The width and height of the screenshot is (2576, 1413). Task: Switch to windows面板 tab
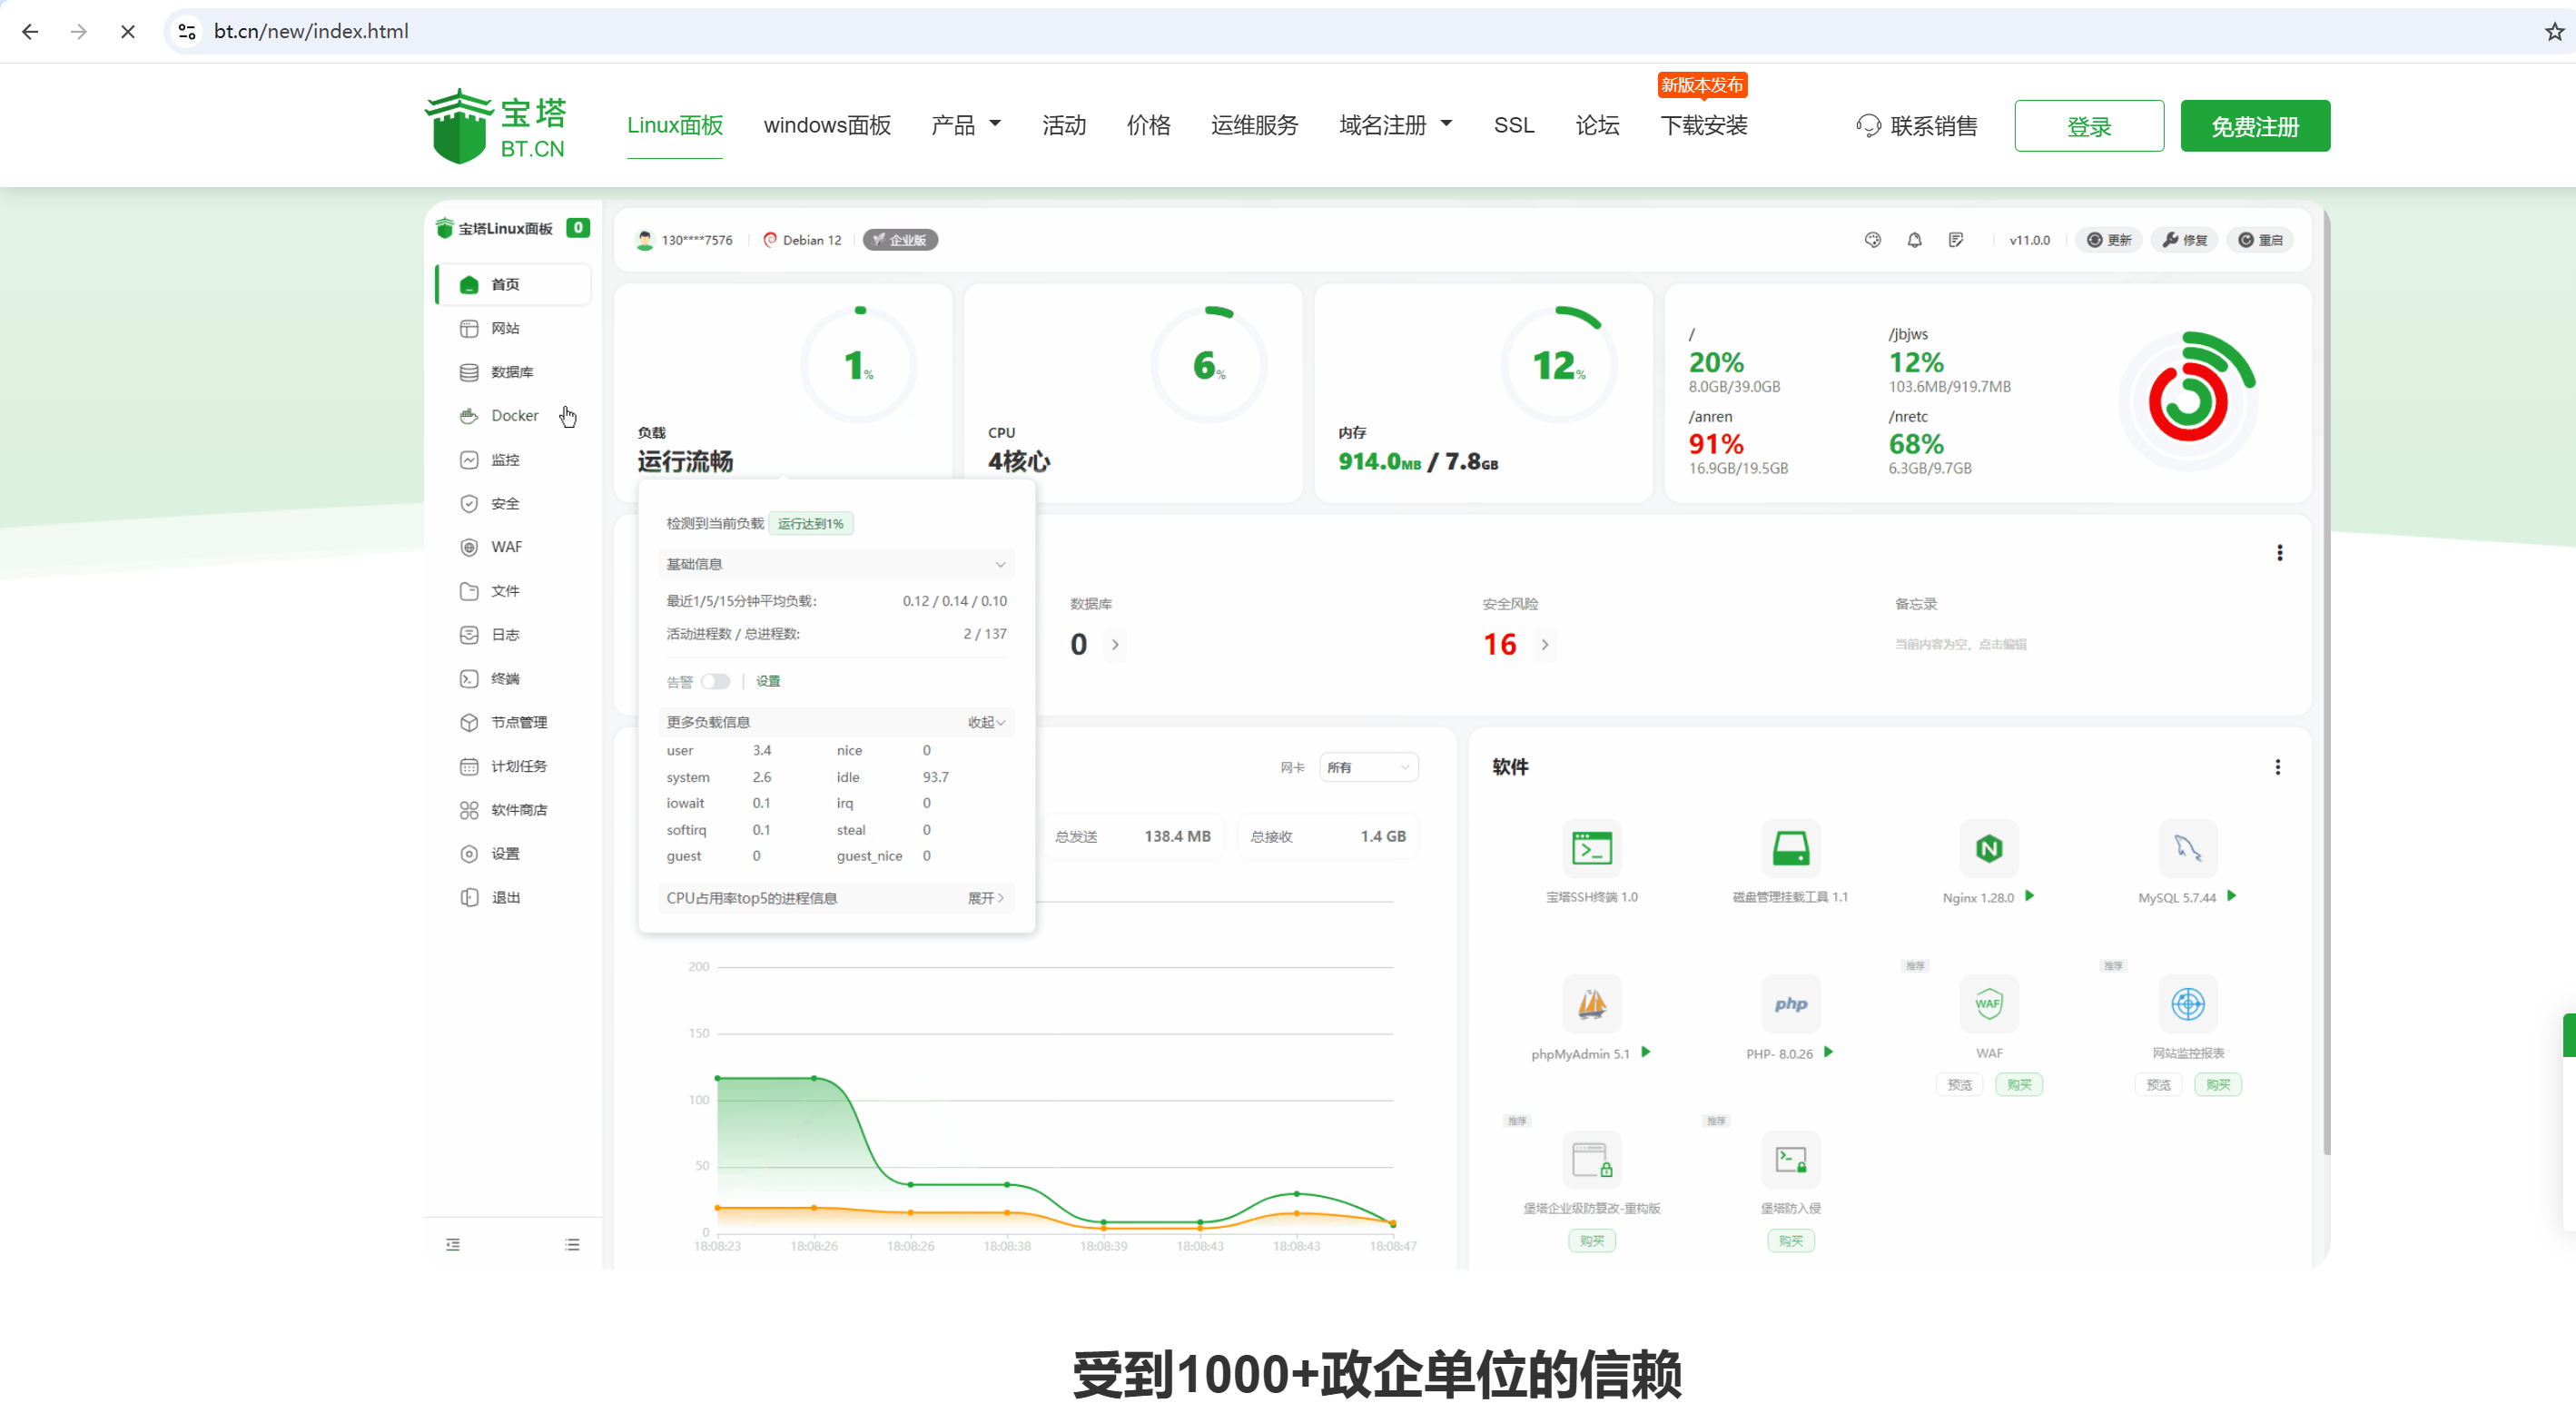[x=827, y=125]
